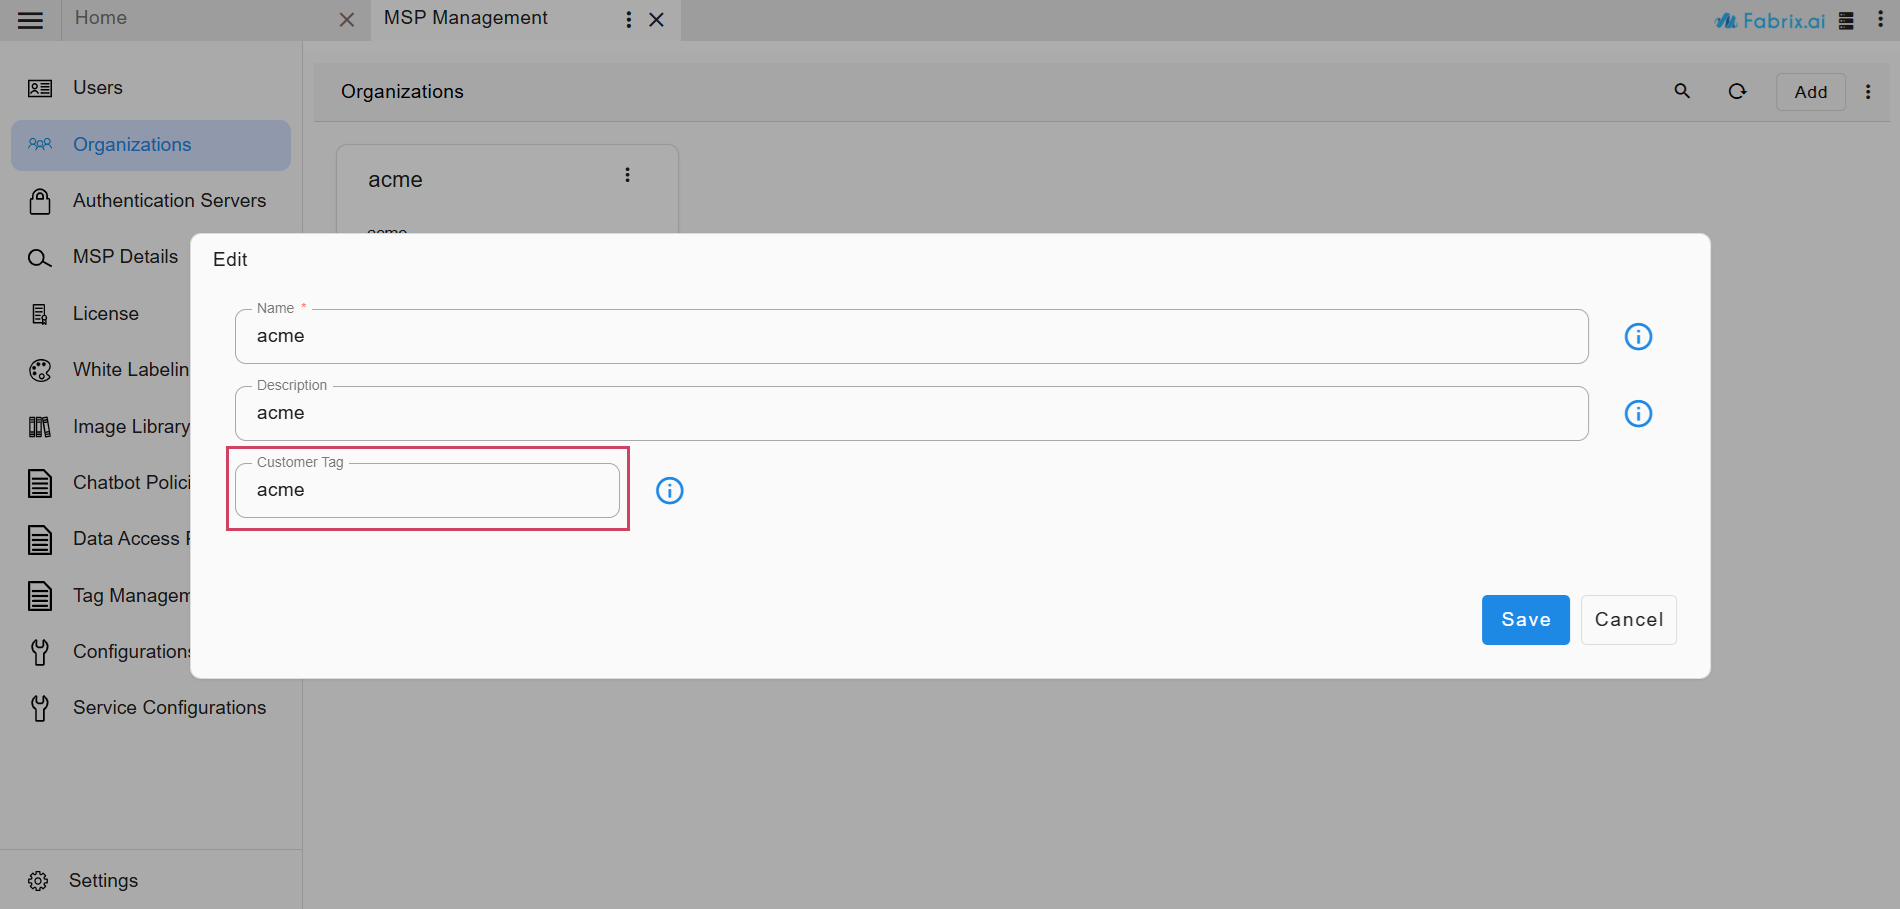1900x909 pixels.
Task: Cancel the Edit dialog
Action: [1628, 620]
